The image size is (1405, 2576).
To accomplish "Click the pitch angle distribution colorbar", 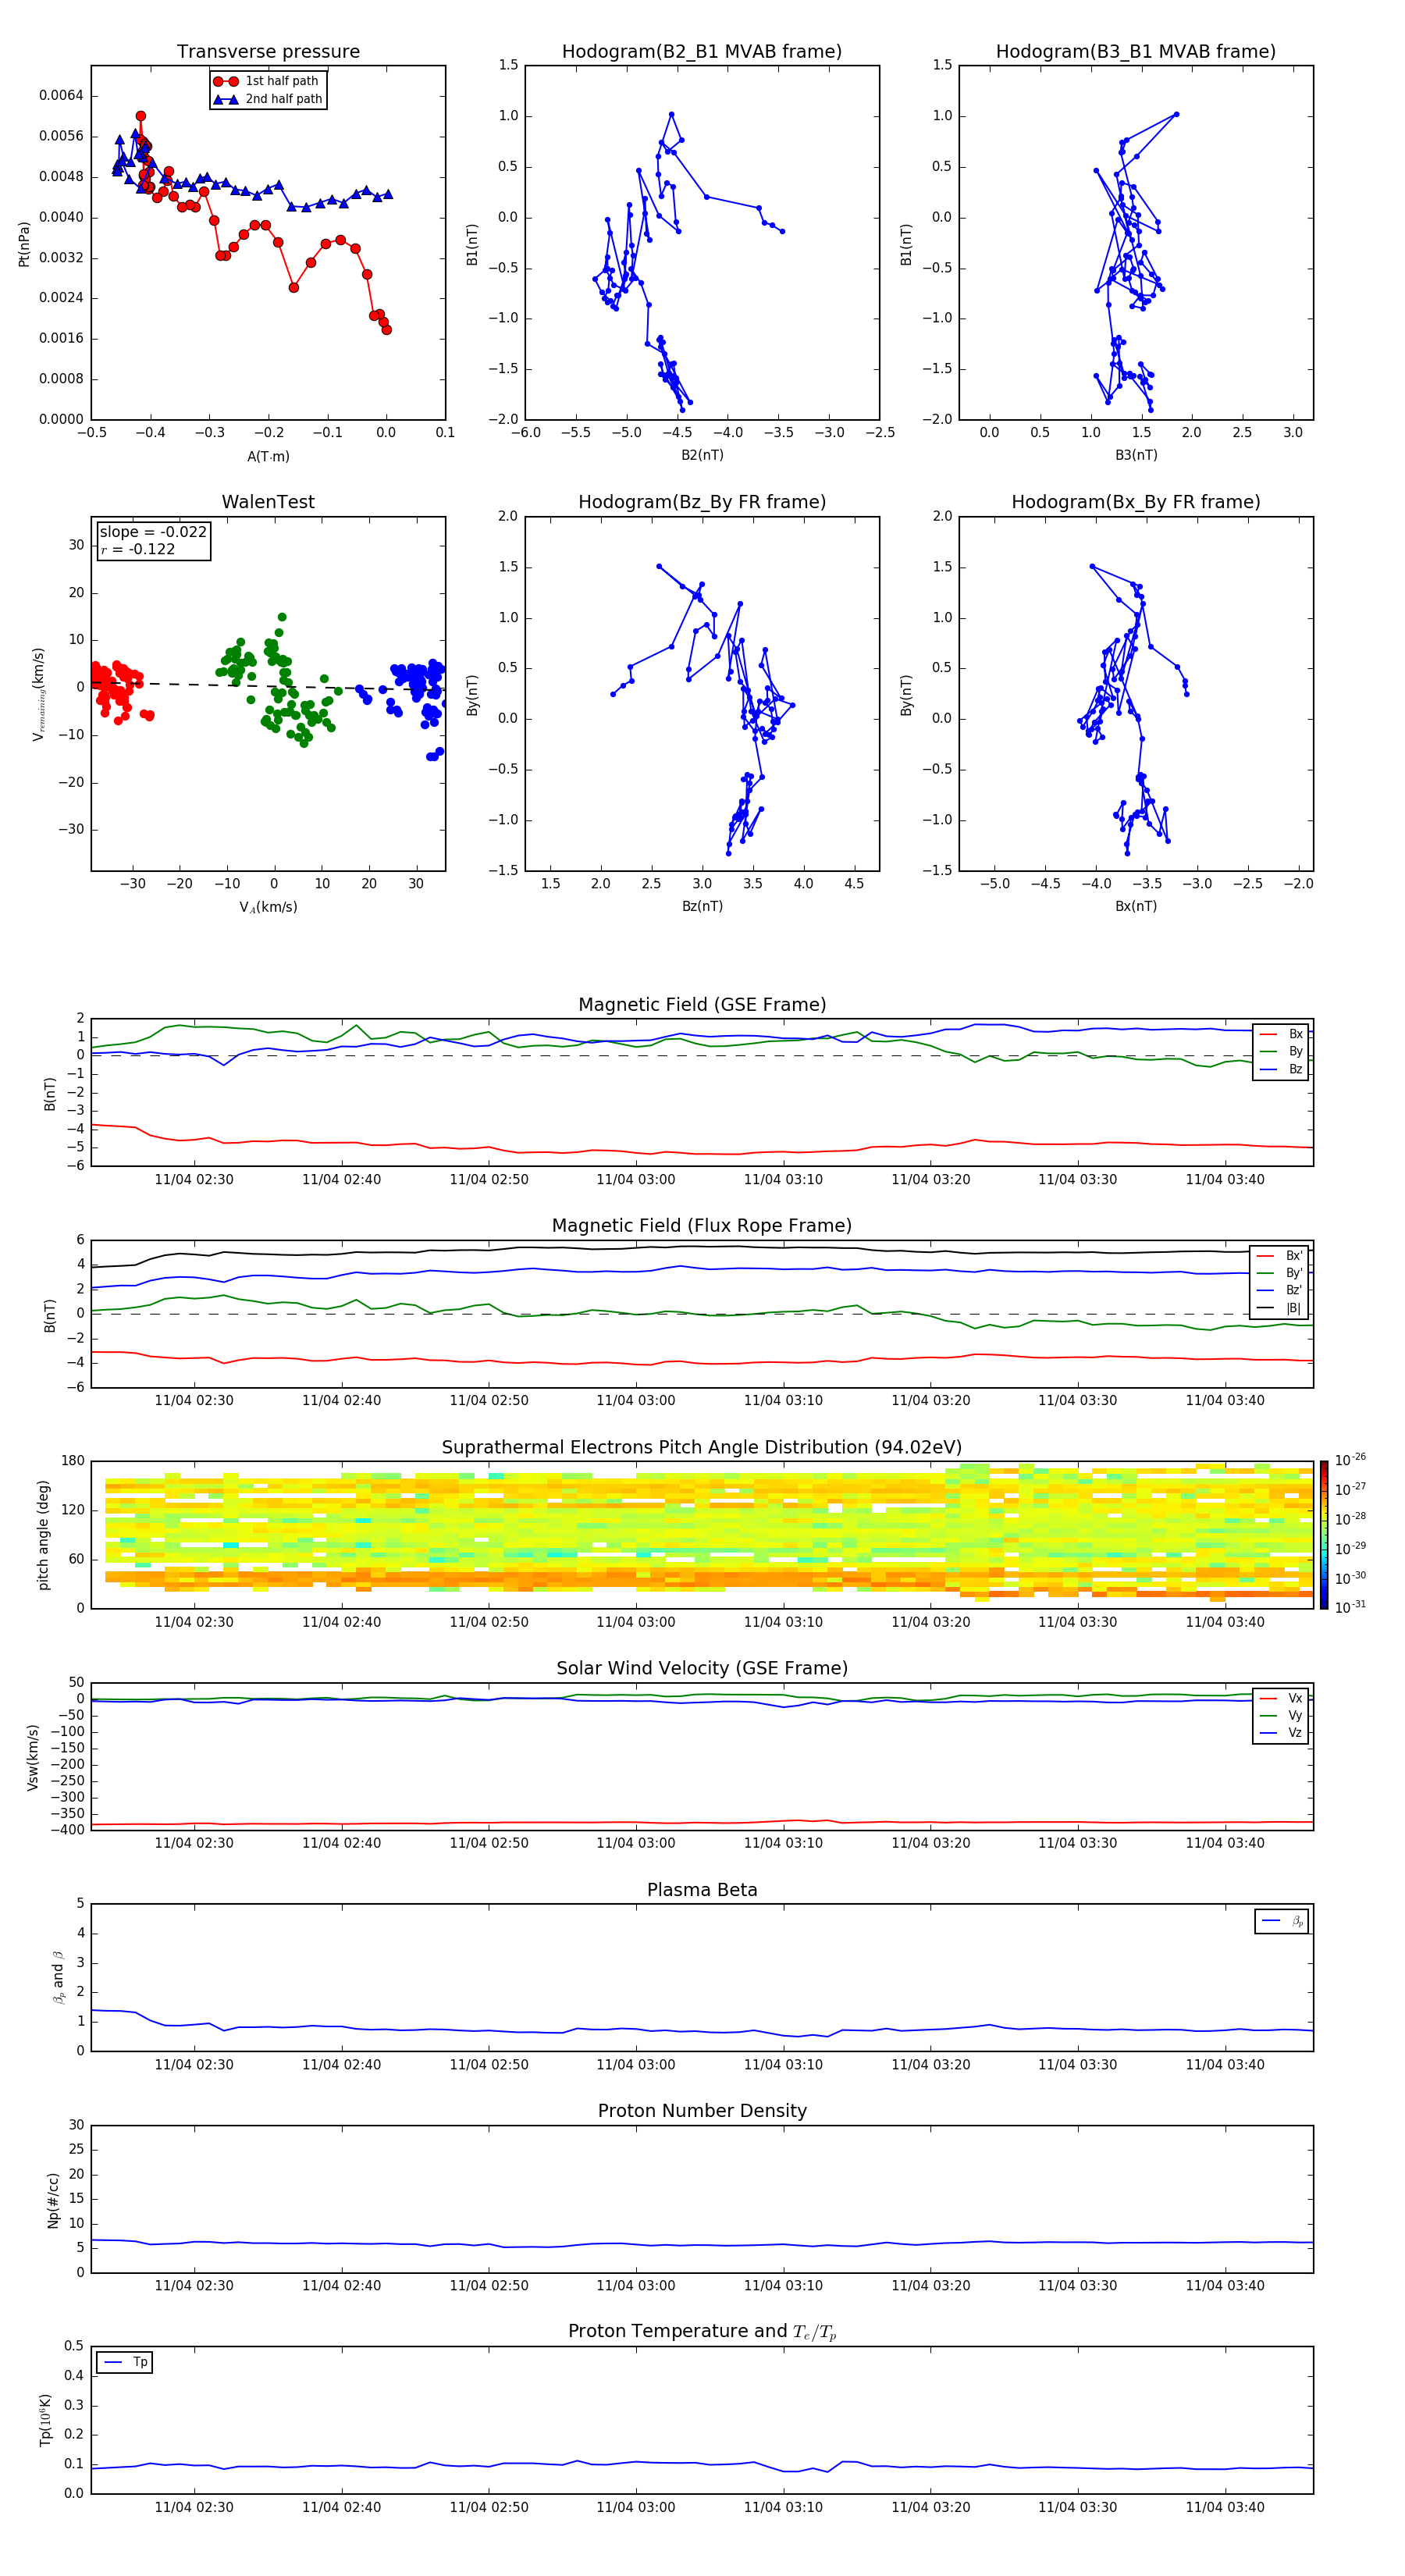I will 1323,1535.
